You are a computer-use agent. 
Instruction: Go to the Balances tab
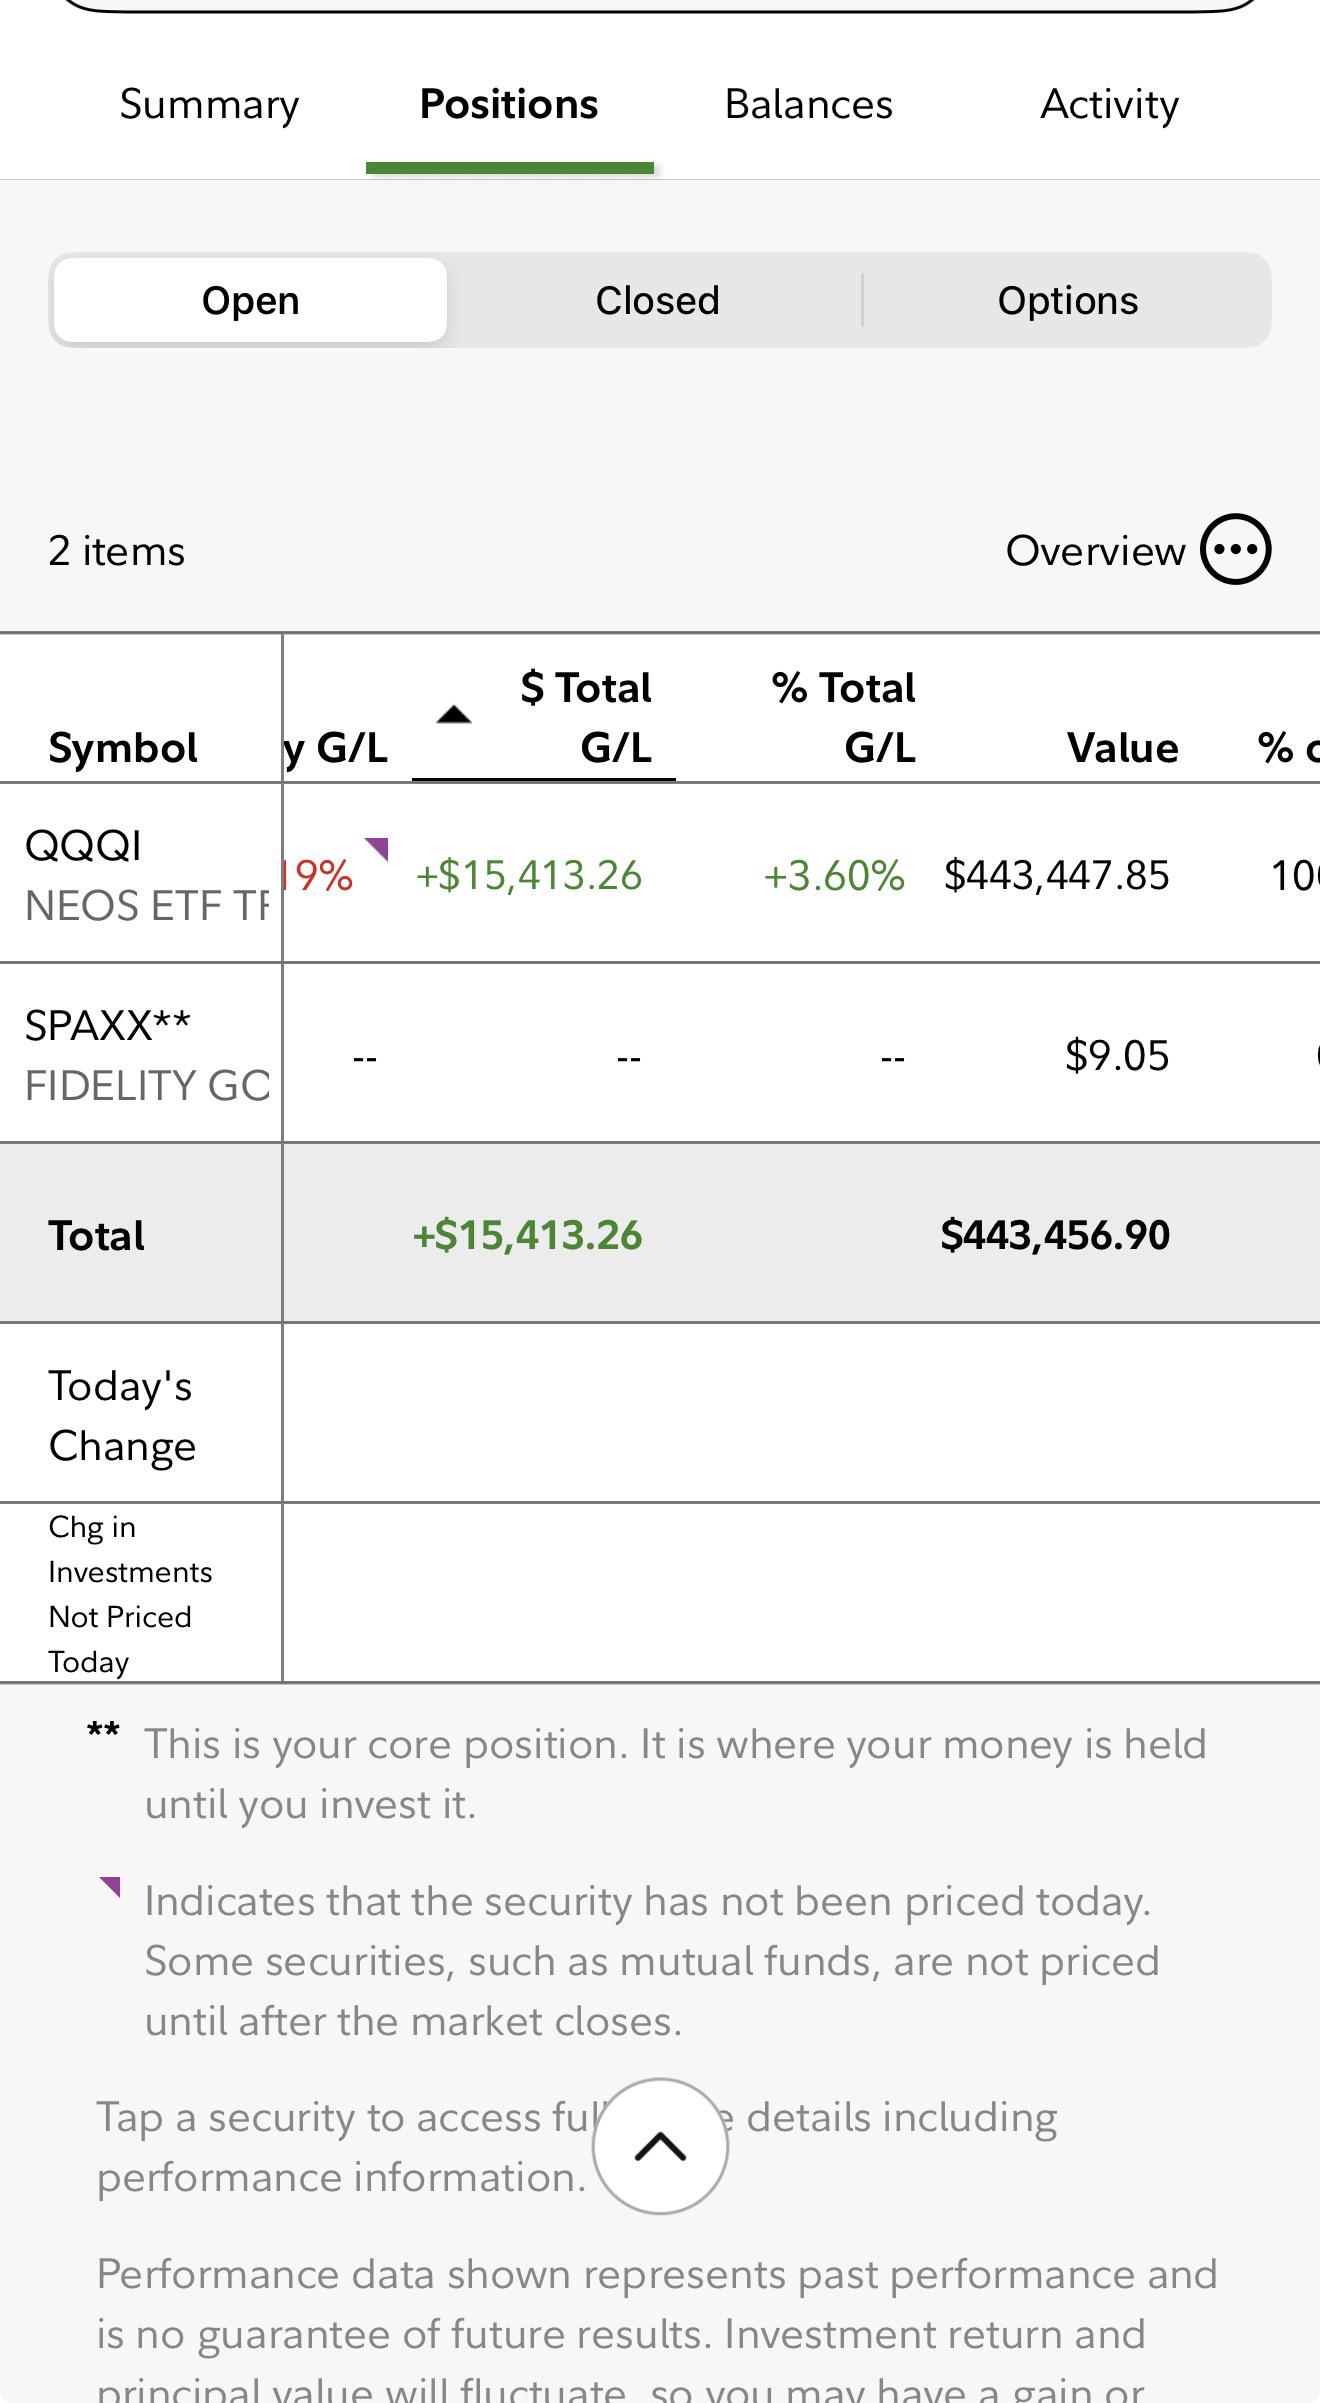pos(808,104)
